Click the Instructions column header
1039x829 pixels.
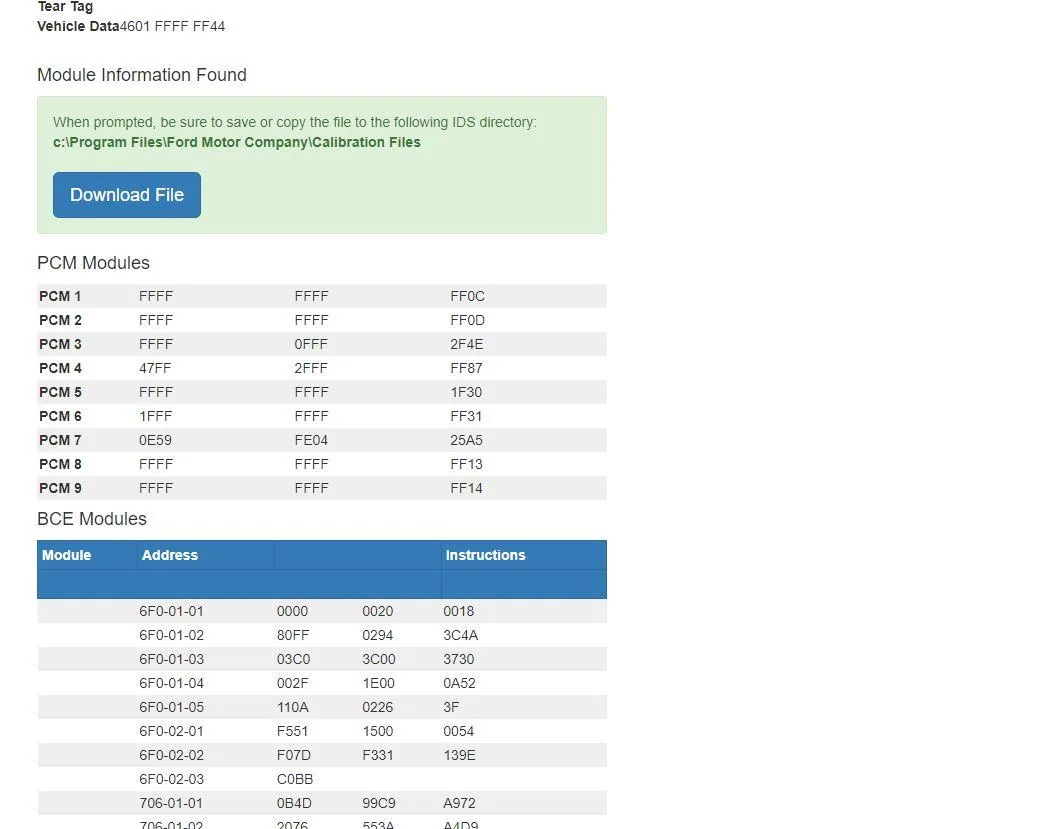pos(485,555)
